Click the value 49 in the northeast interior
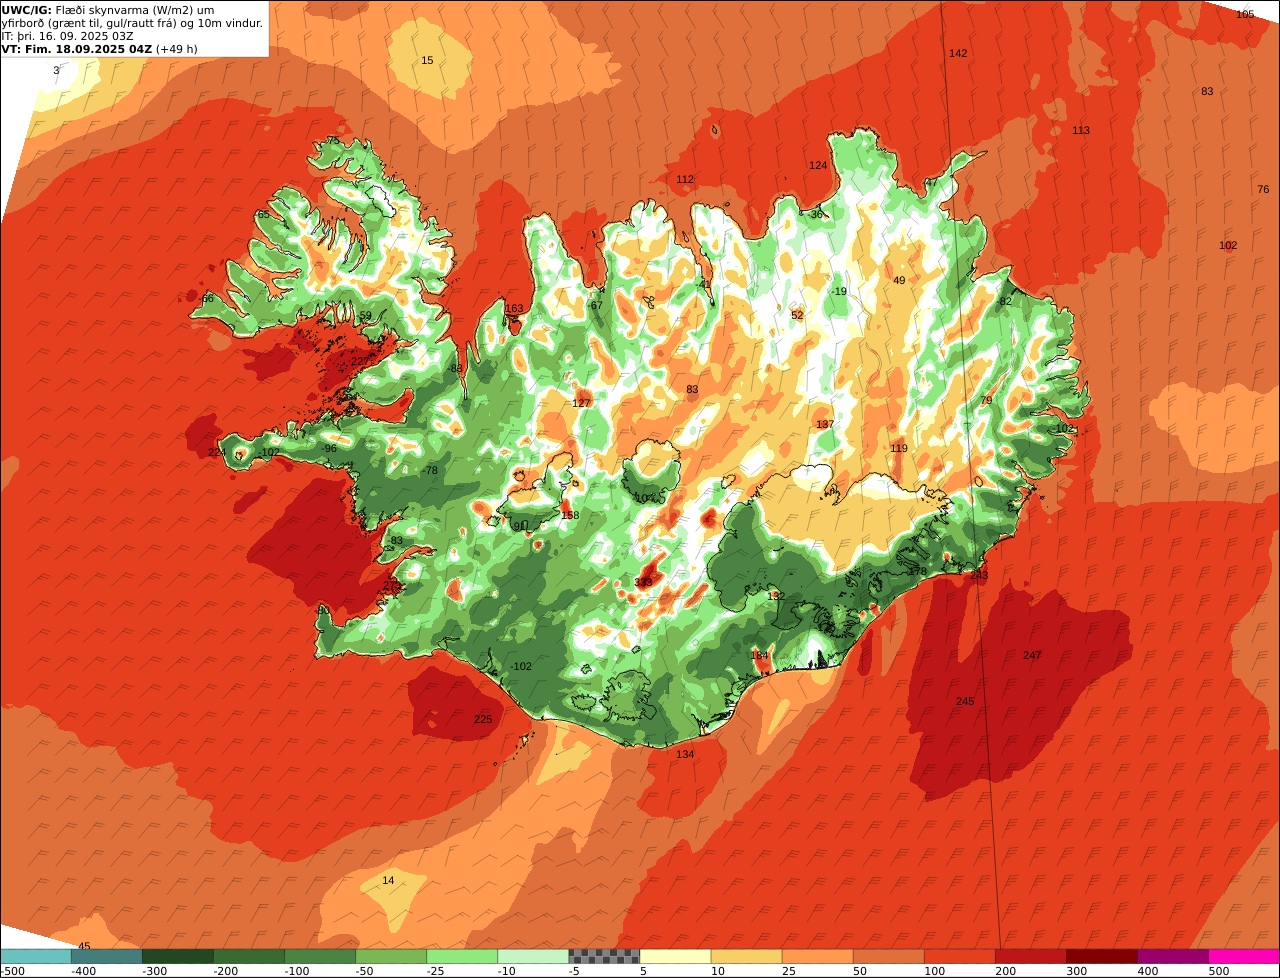Image resolution: width=1280 pixels, height=978 pixels. click(x=899, y=281)
